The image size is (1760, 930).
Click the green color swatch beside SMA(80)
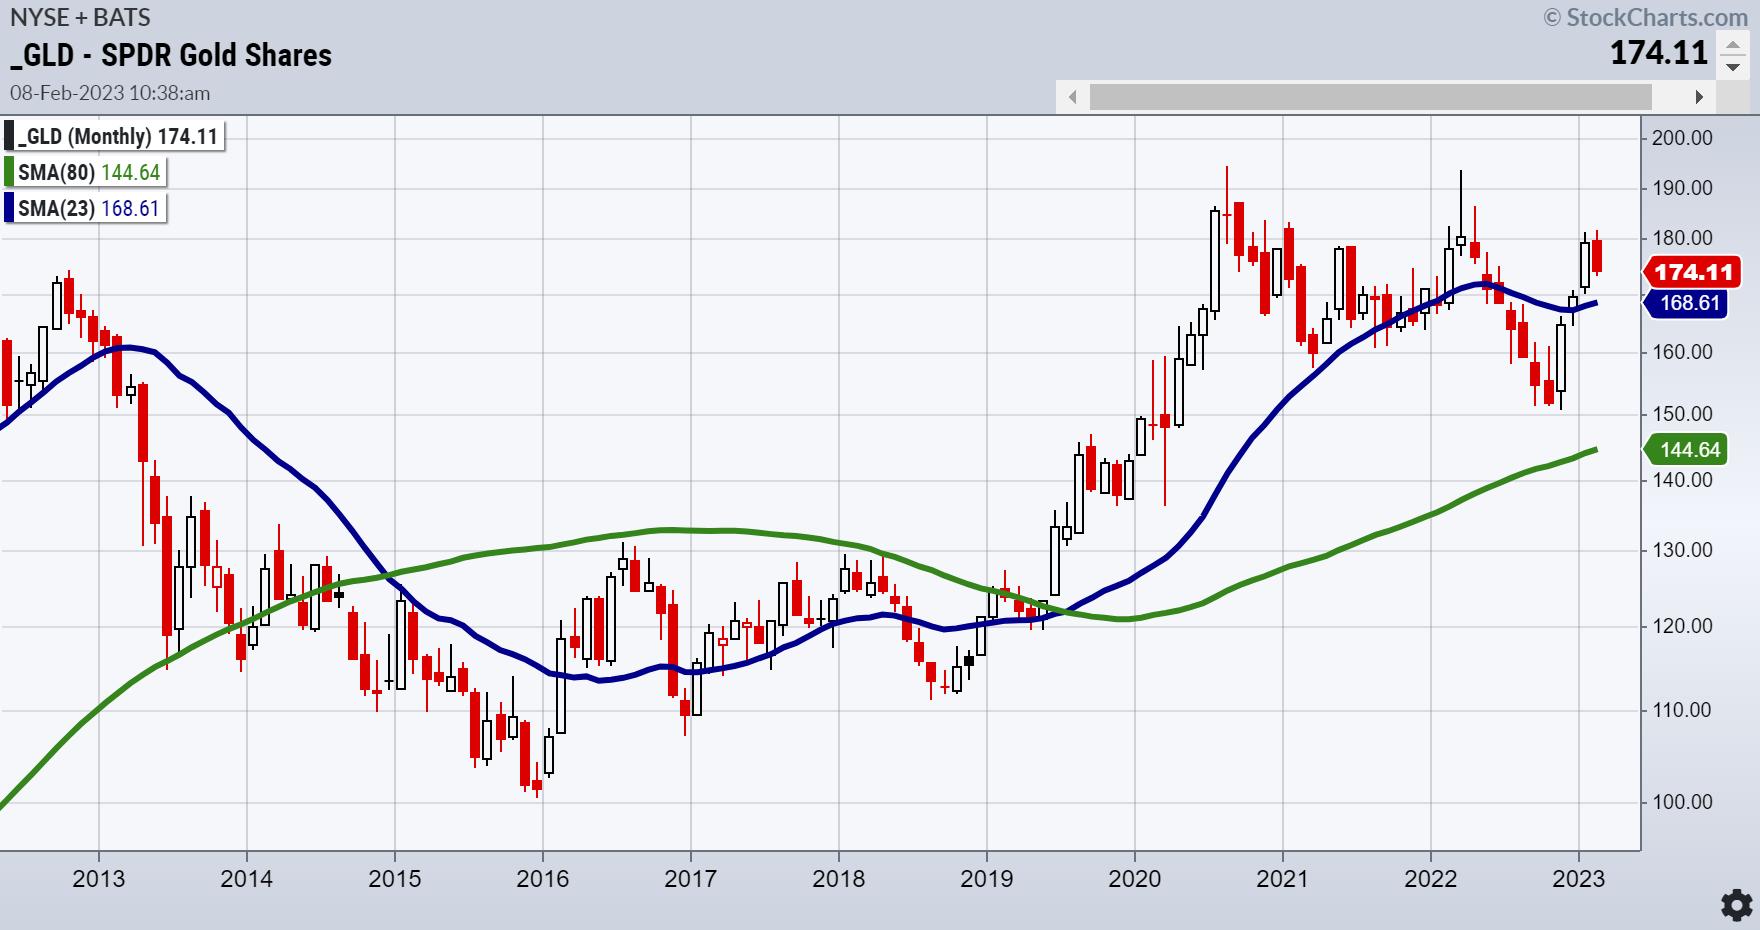pos(10,173)
